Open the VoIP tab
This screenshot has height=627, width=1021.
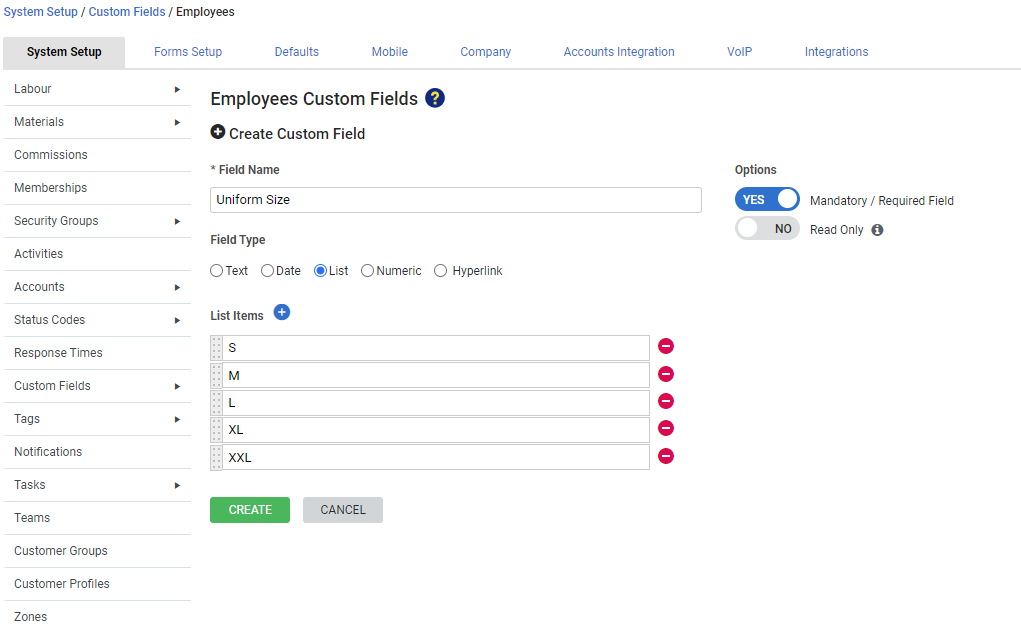[x=739, y=52]
